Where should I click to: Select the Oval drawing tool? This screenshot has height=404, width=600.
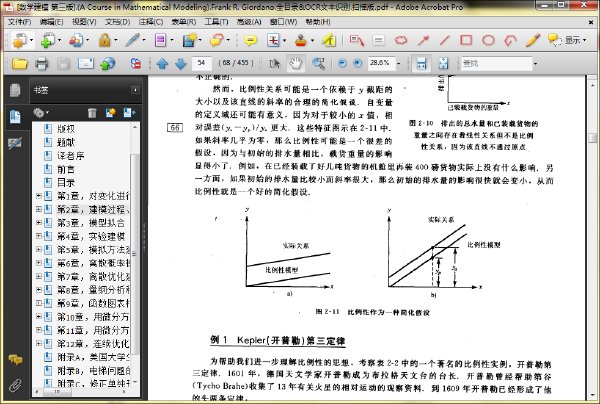point(488,40)
